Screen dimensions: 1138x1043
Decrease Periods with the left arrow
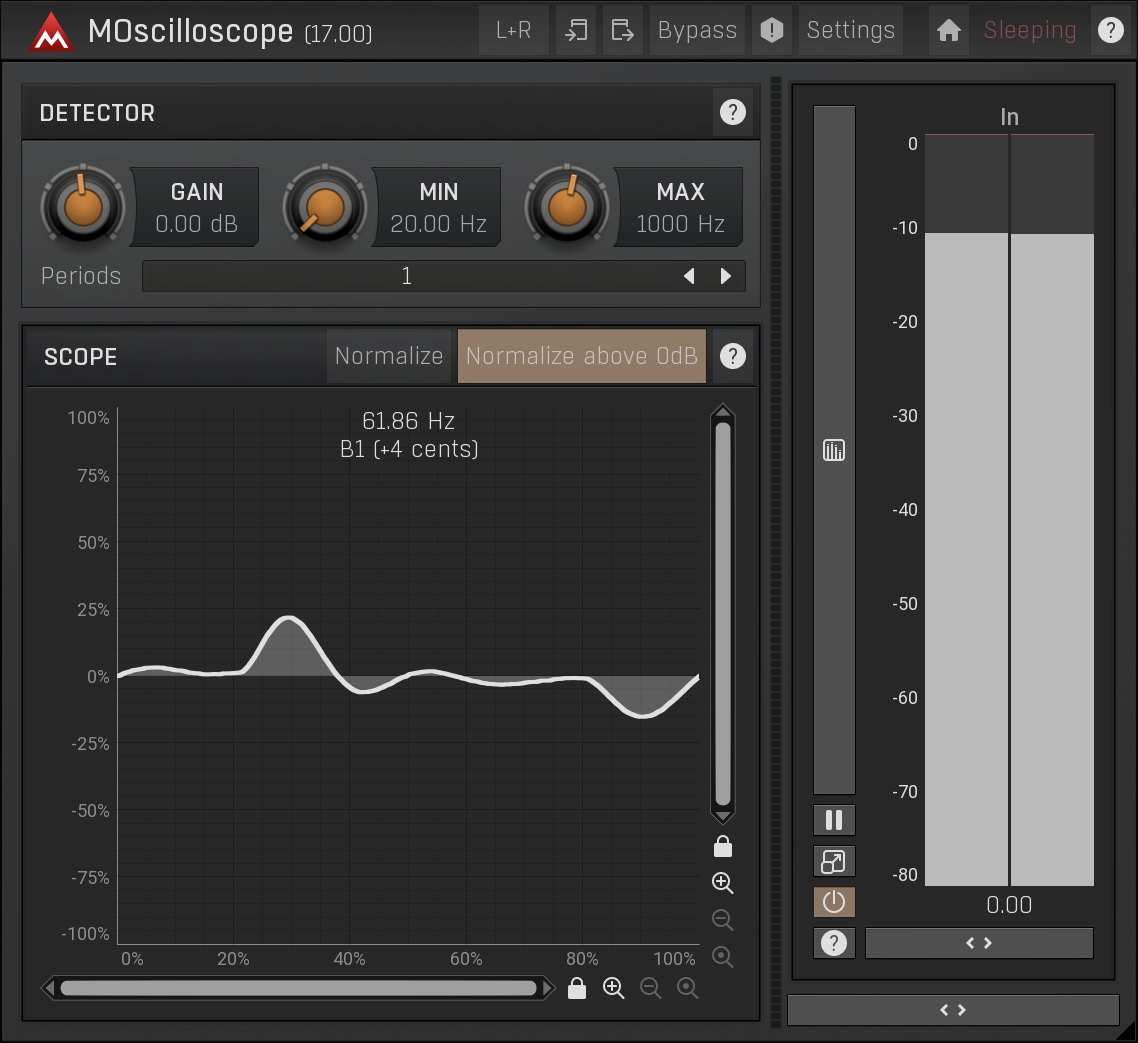point(689,277)
